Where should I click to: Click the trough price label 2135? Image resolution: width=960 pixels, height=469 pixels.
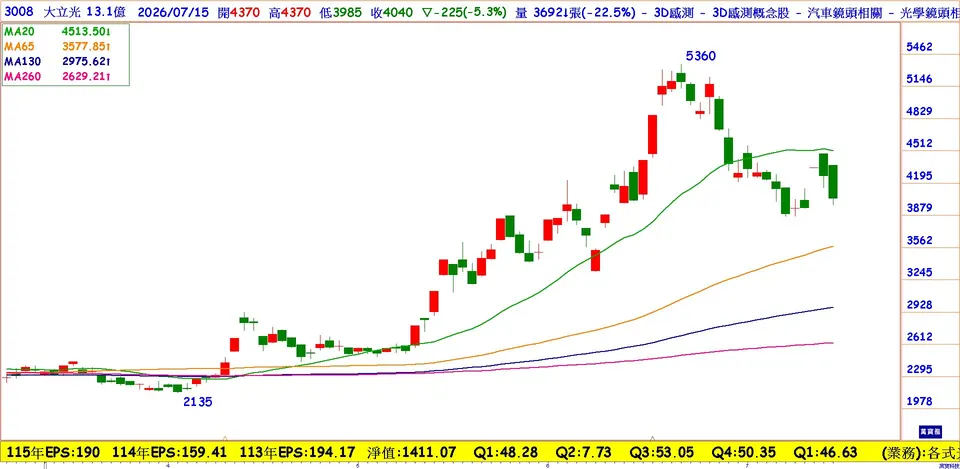[199, 402]
